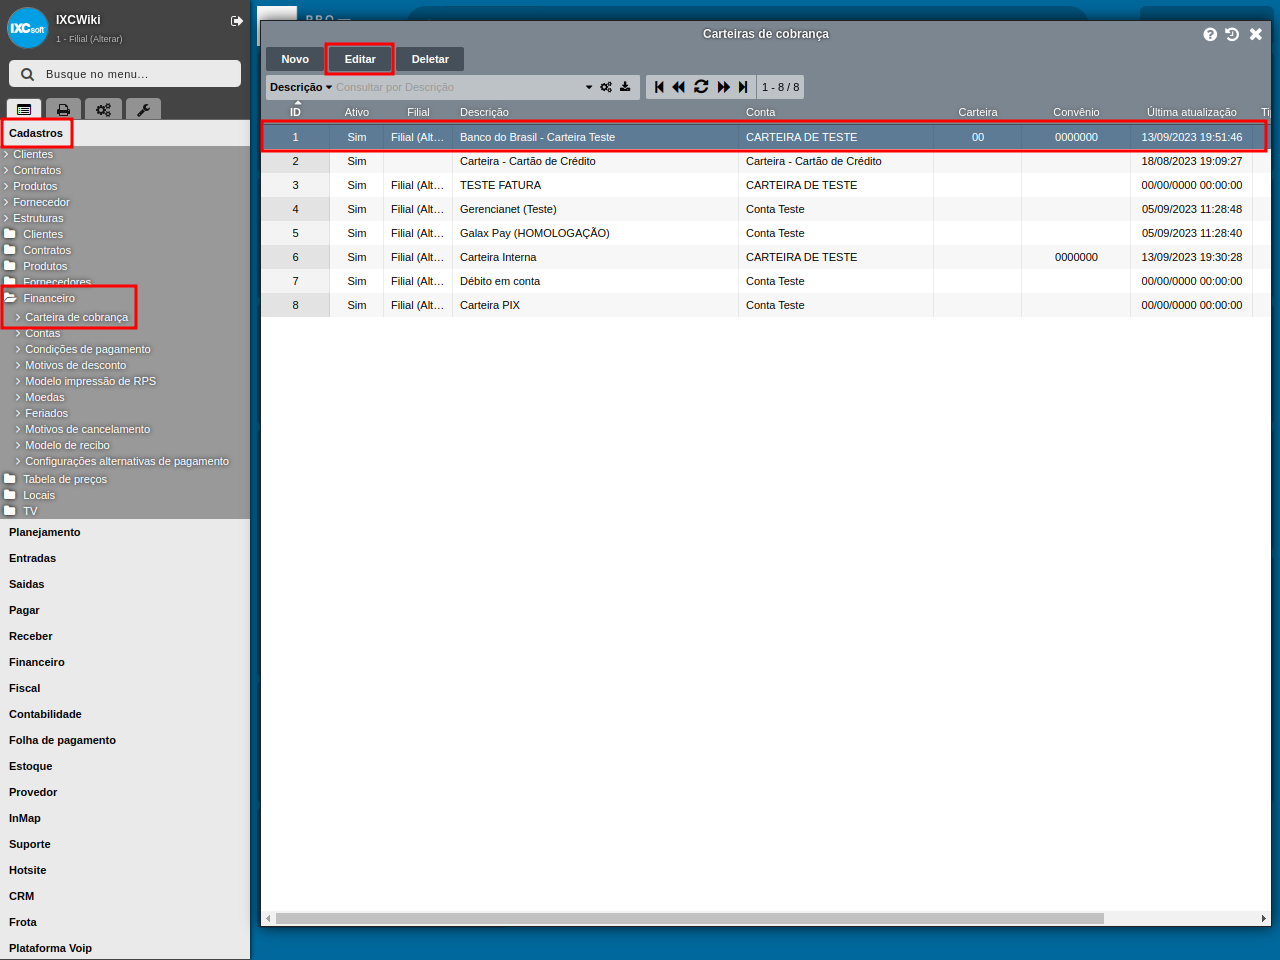Go to previous page of records
The width and height of the screenshot is (1280, 960).
click(679, 87)
